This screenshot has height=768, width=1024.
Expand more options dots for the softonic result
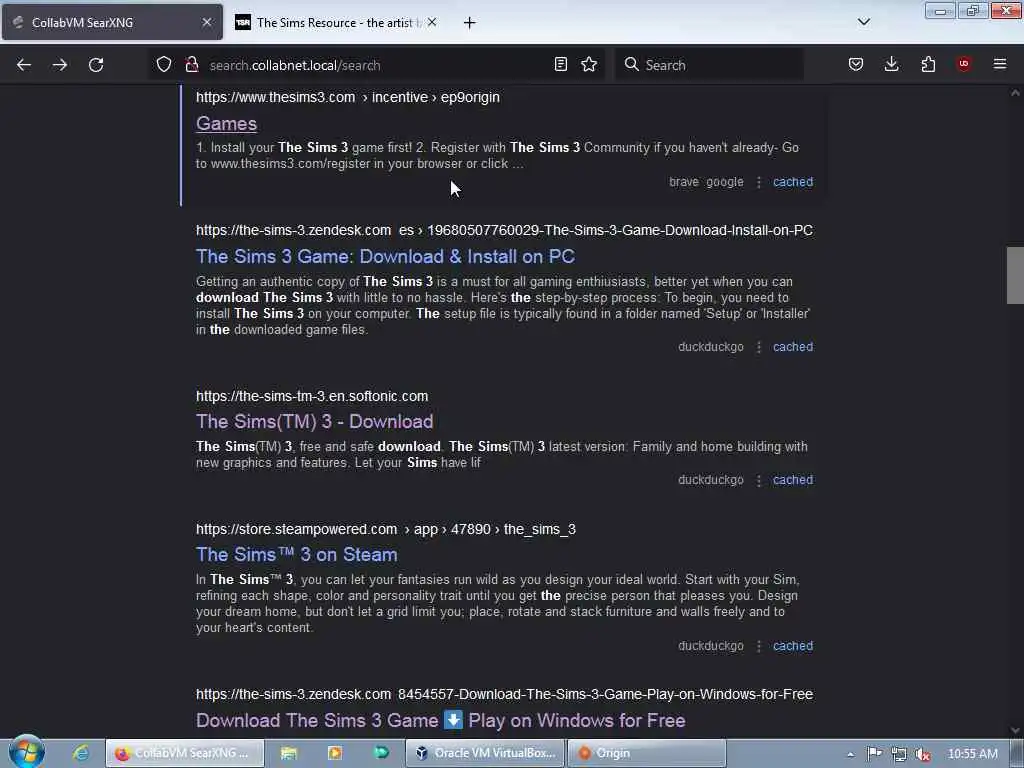pos(758,480)
